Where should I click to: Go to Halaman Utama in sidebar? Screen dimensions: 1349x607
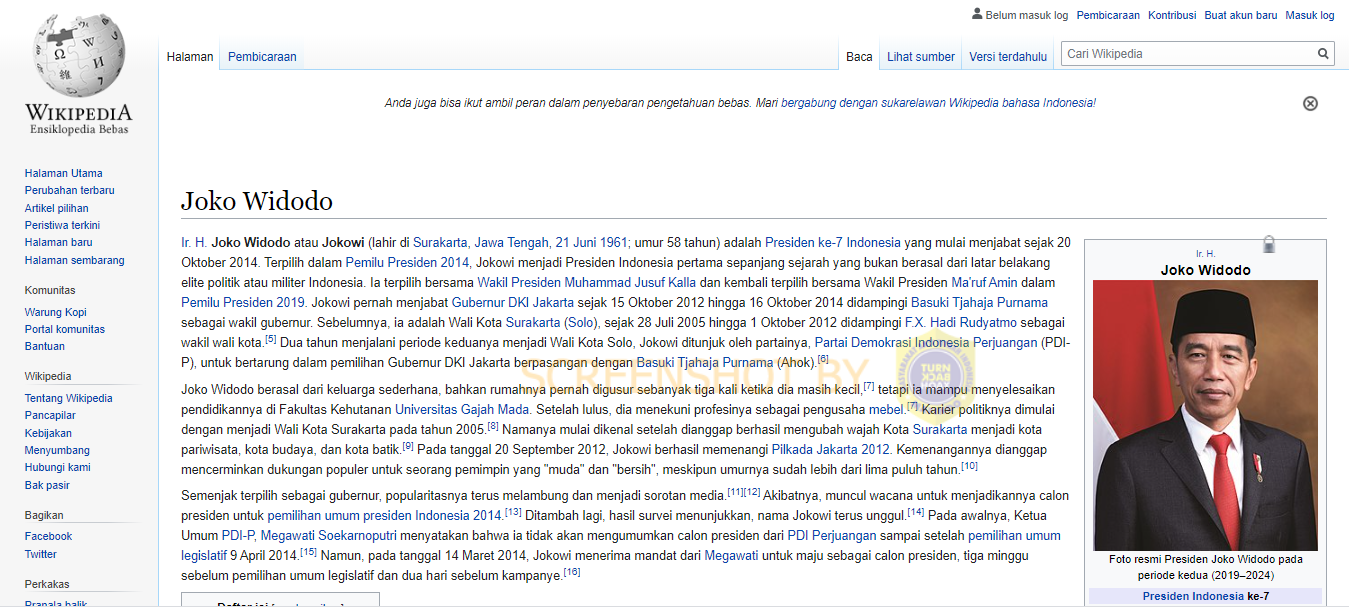(63, 173)
